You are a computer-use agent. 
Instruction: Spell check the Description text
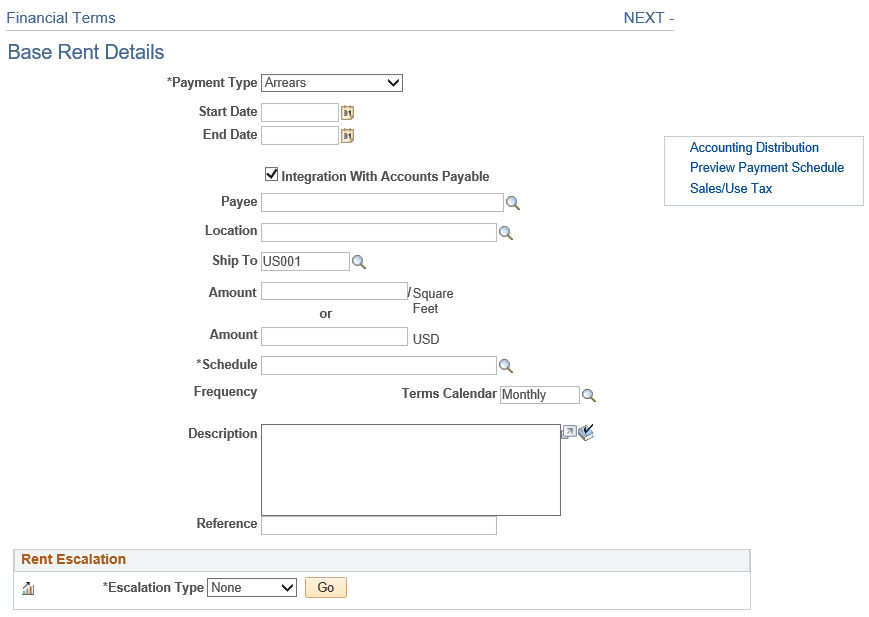(587, 432)
